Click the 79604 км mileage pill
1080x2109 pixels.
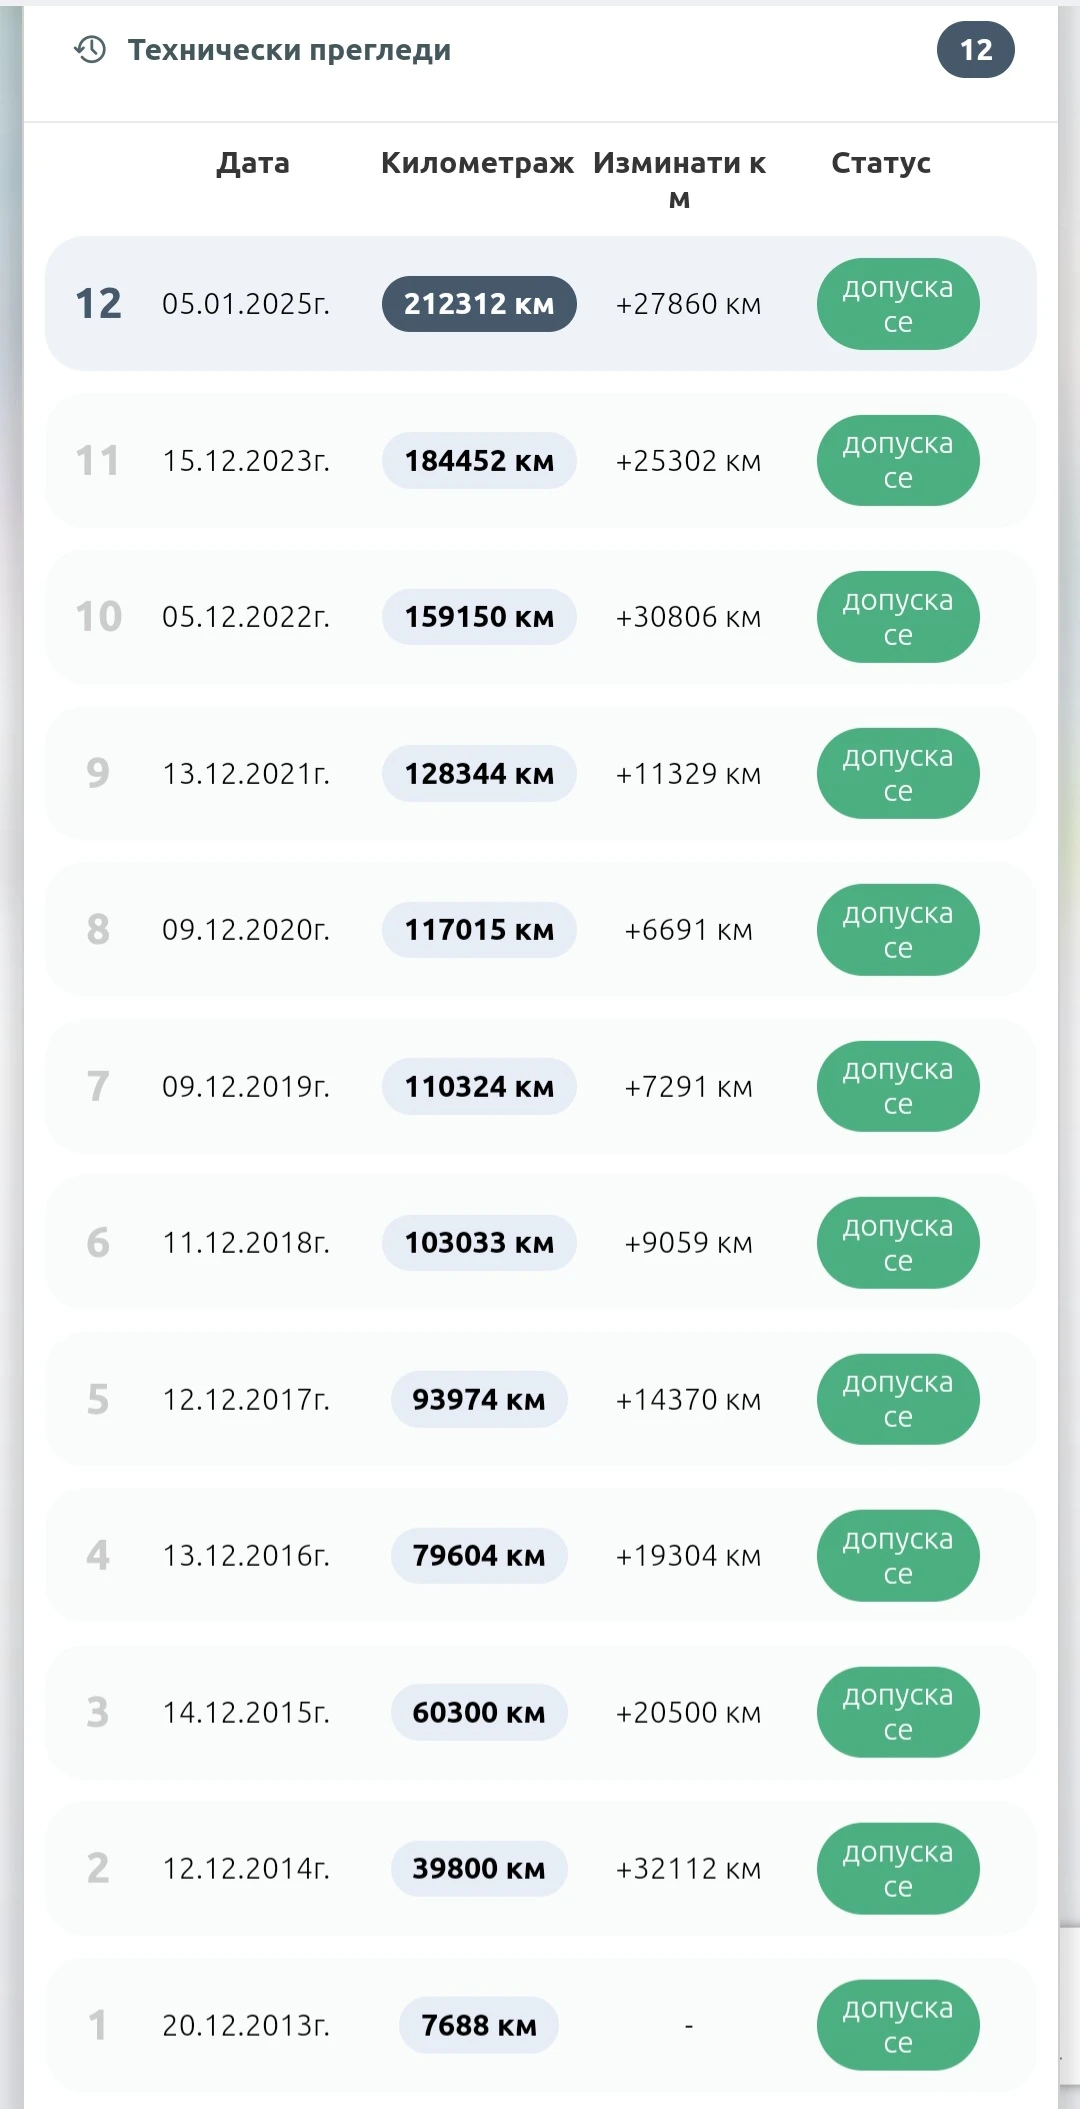(x=479, y=1556)
